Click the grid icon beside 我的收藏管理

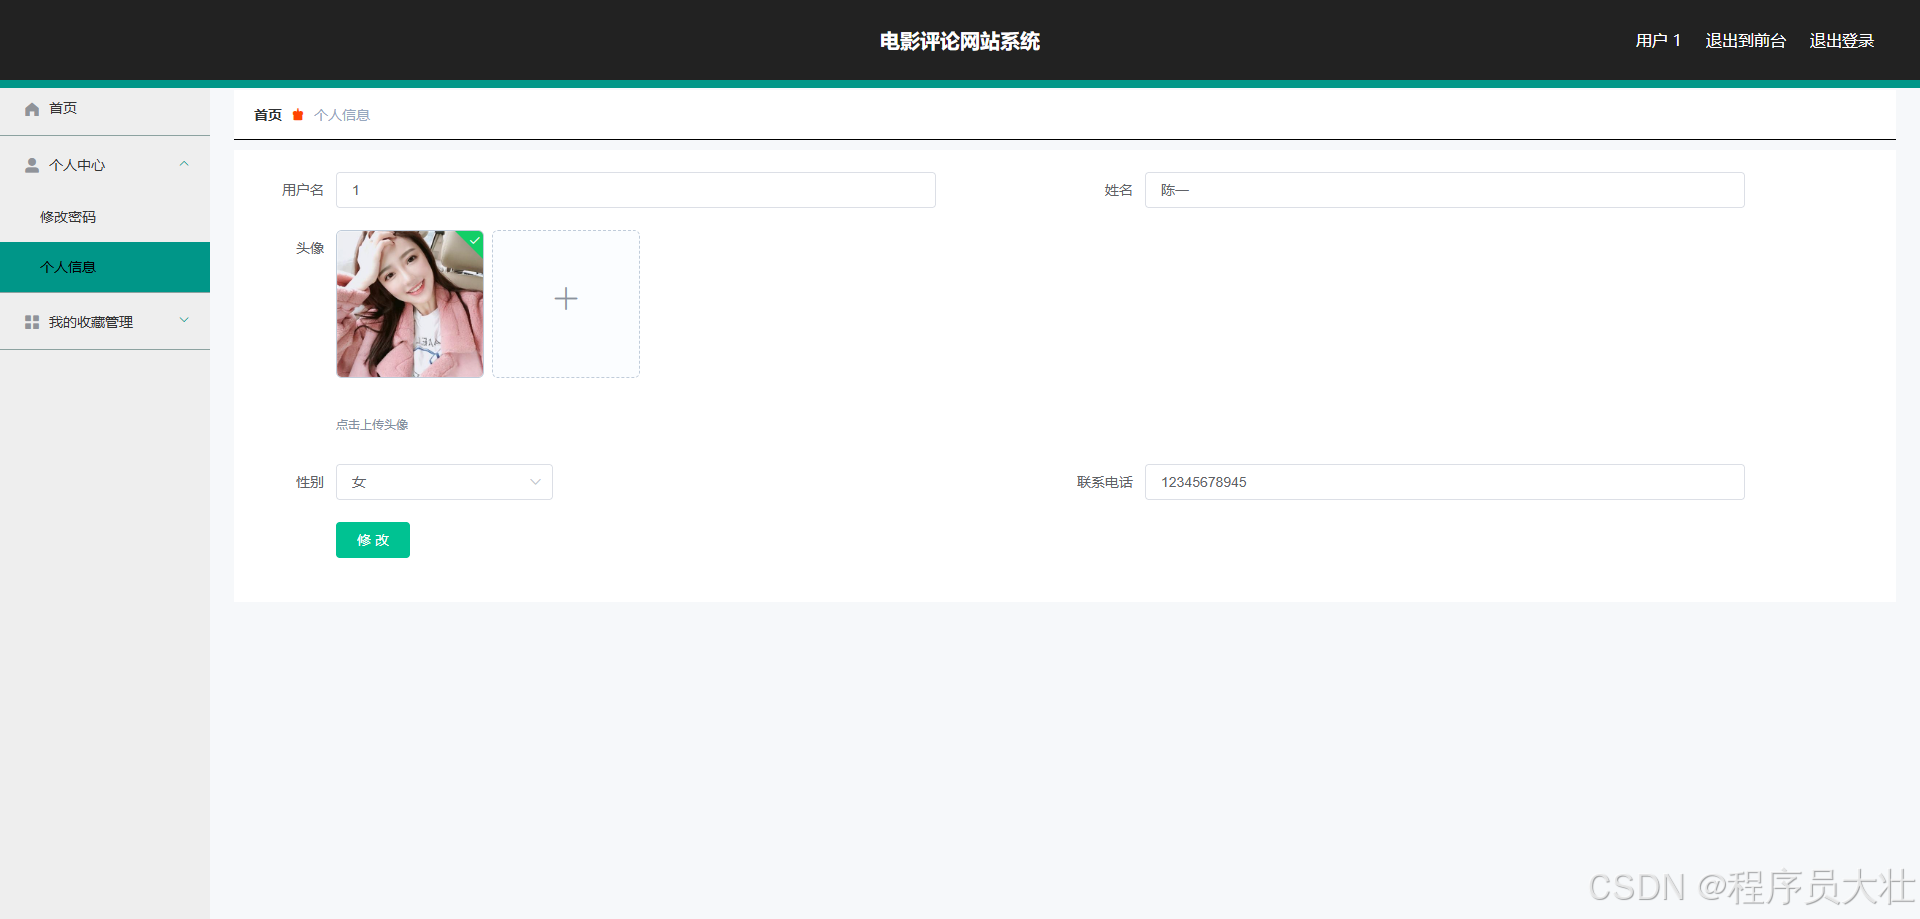(x=31, y=320)
